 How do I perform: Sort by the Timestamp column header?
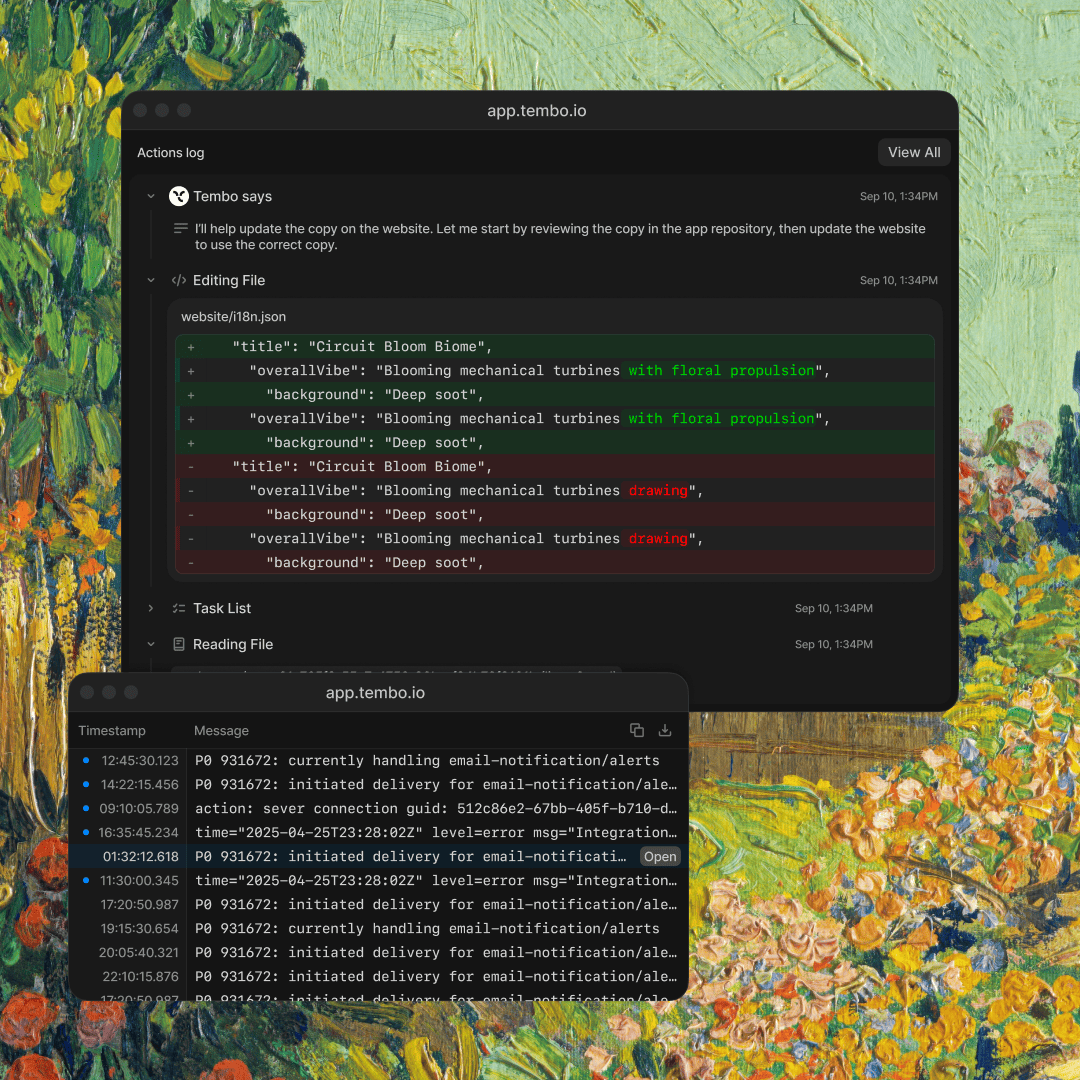112,731
